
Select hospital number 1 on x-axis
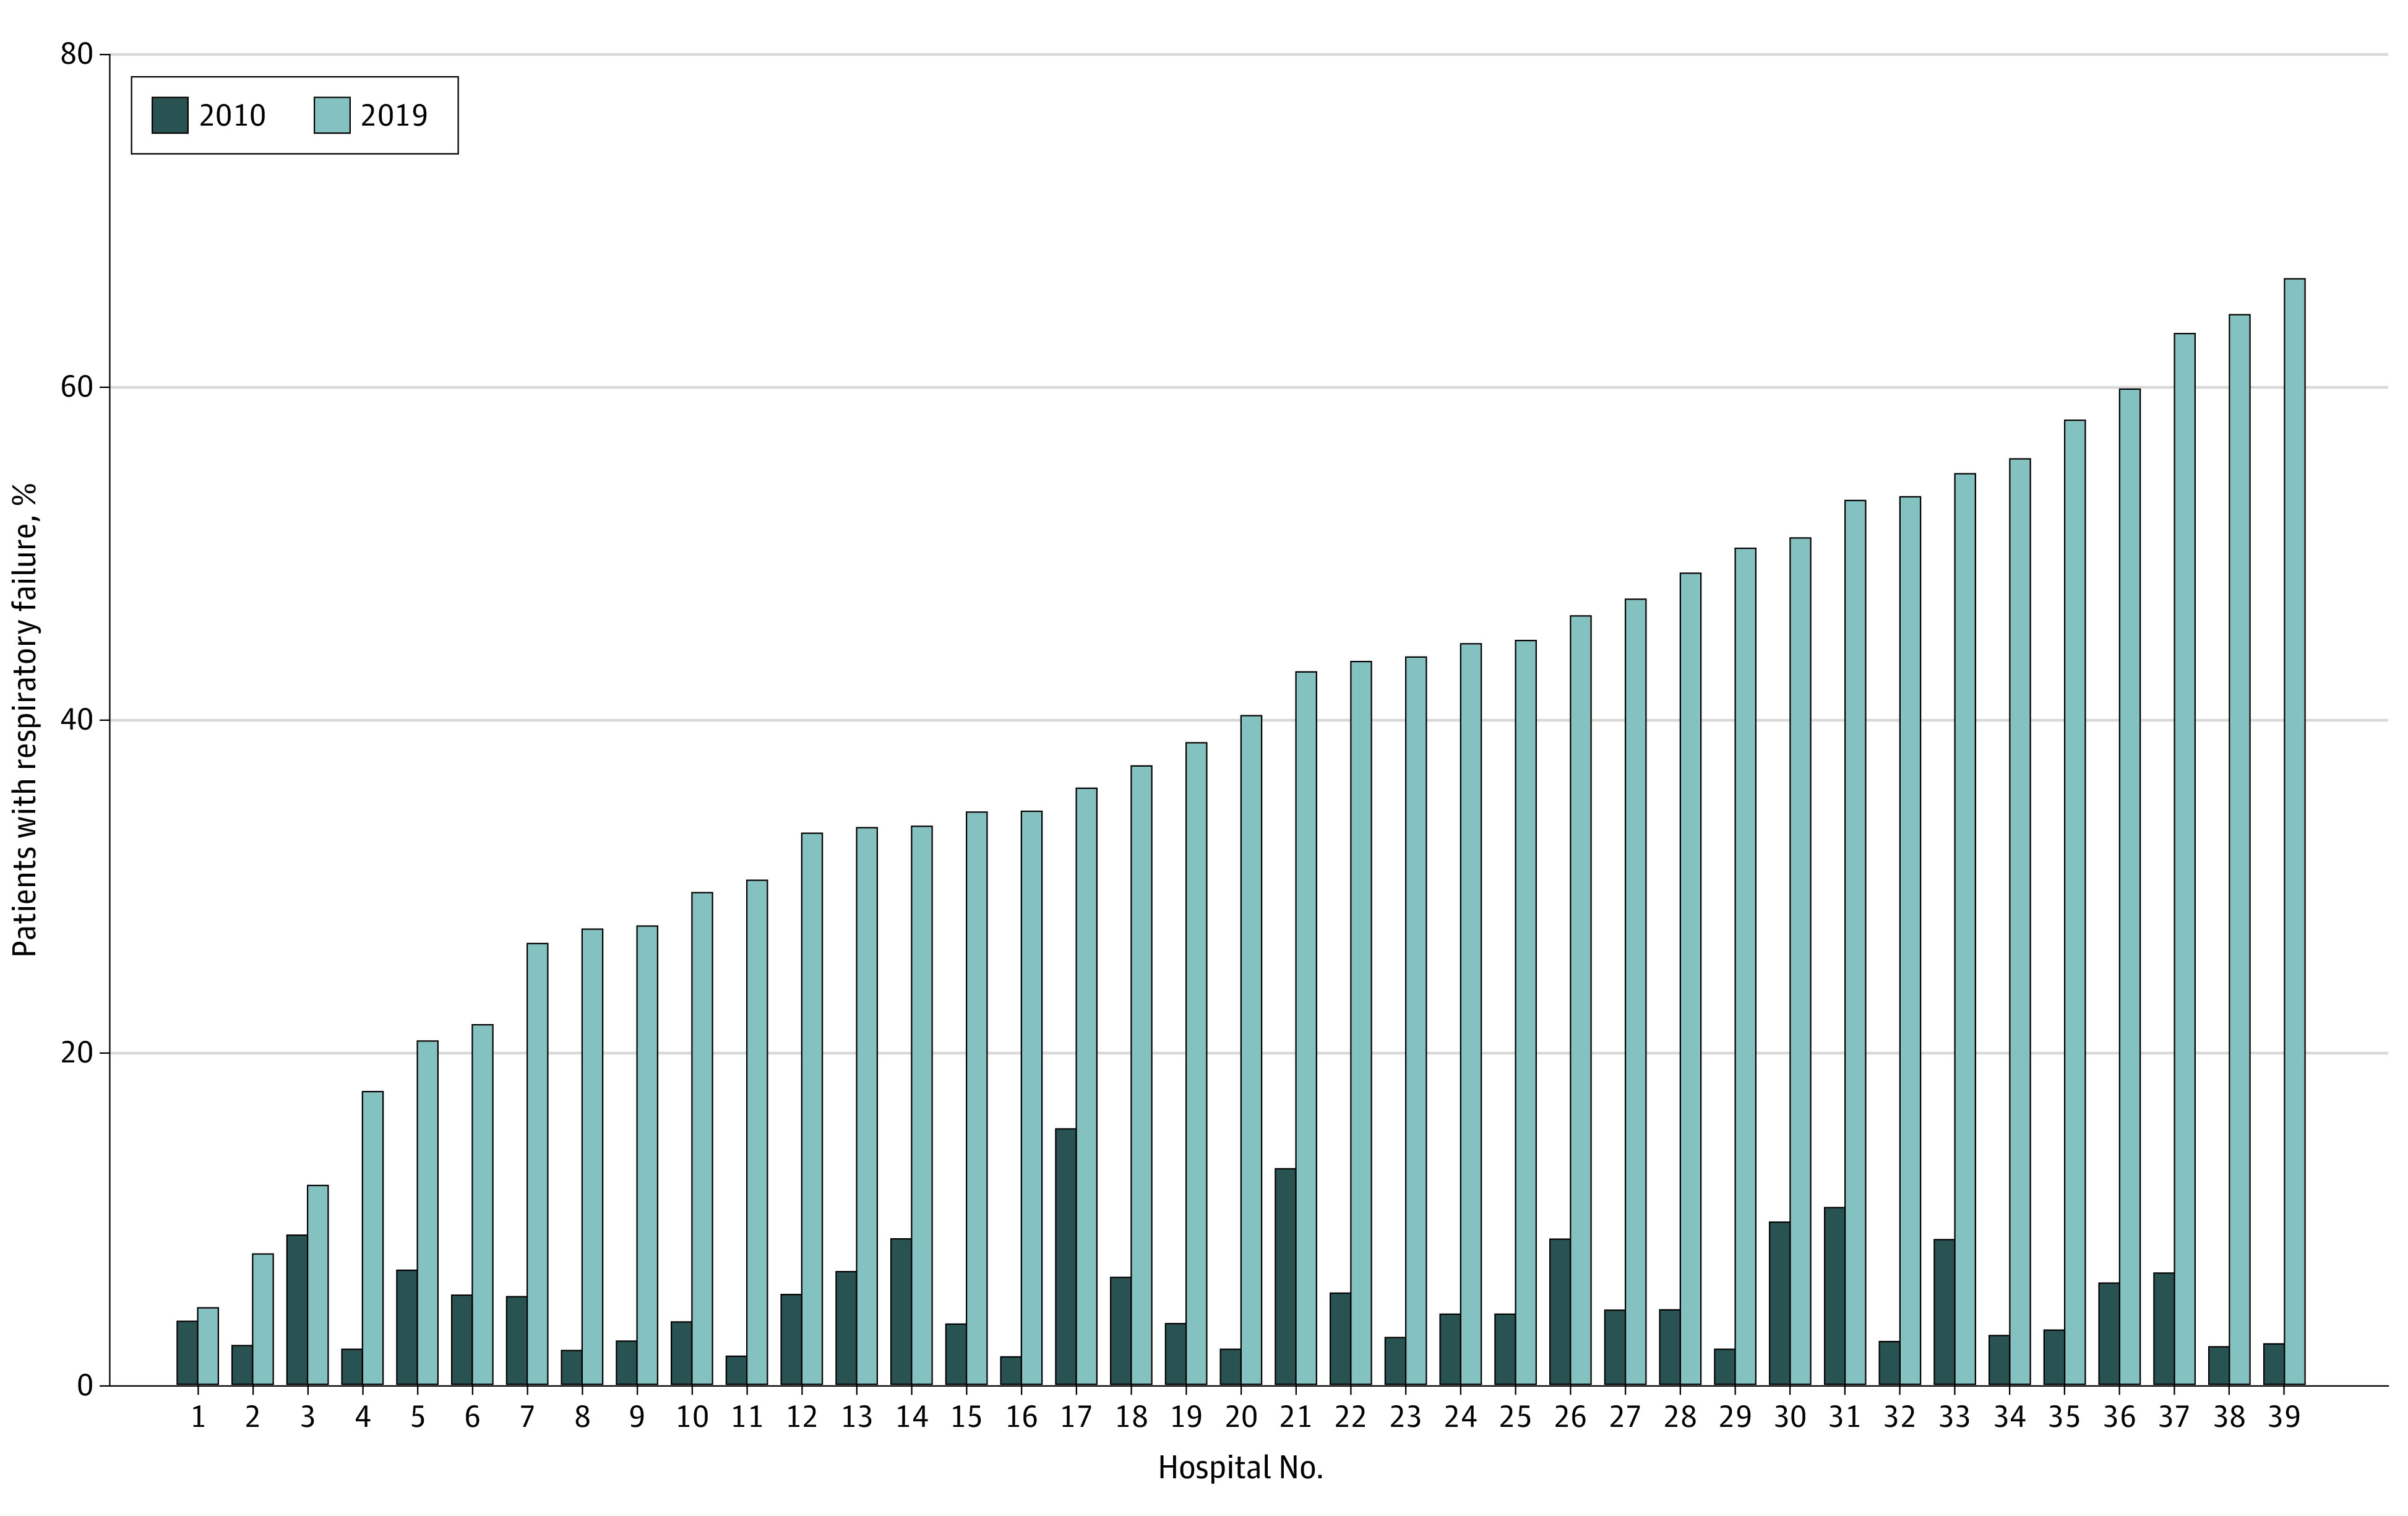pyautogui.click(x=198, y=1418)
